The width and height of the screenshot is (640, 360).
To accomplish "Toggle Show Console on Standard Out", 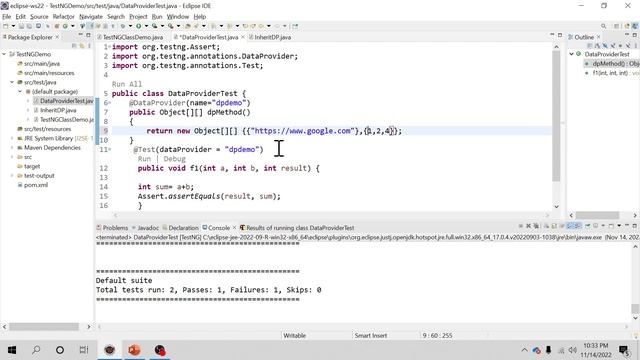I will [570, 226].
